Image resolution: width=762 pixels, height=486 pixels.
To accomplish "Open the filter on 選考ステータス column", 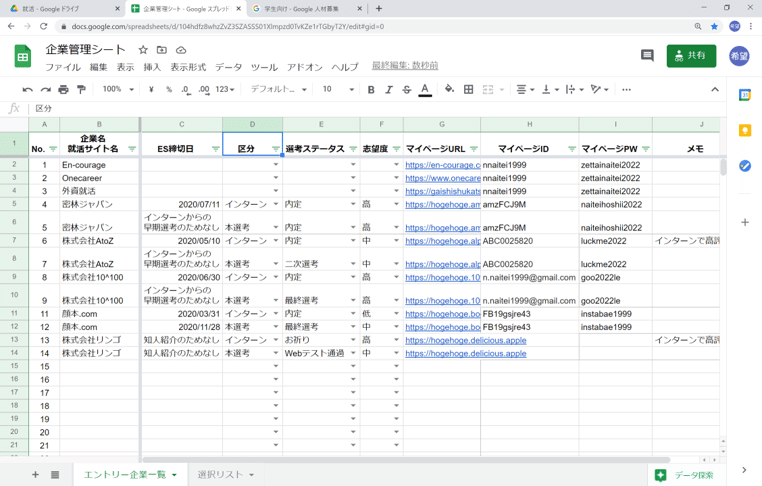I will (353, 149).
